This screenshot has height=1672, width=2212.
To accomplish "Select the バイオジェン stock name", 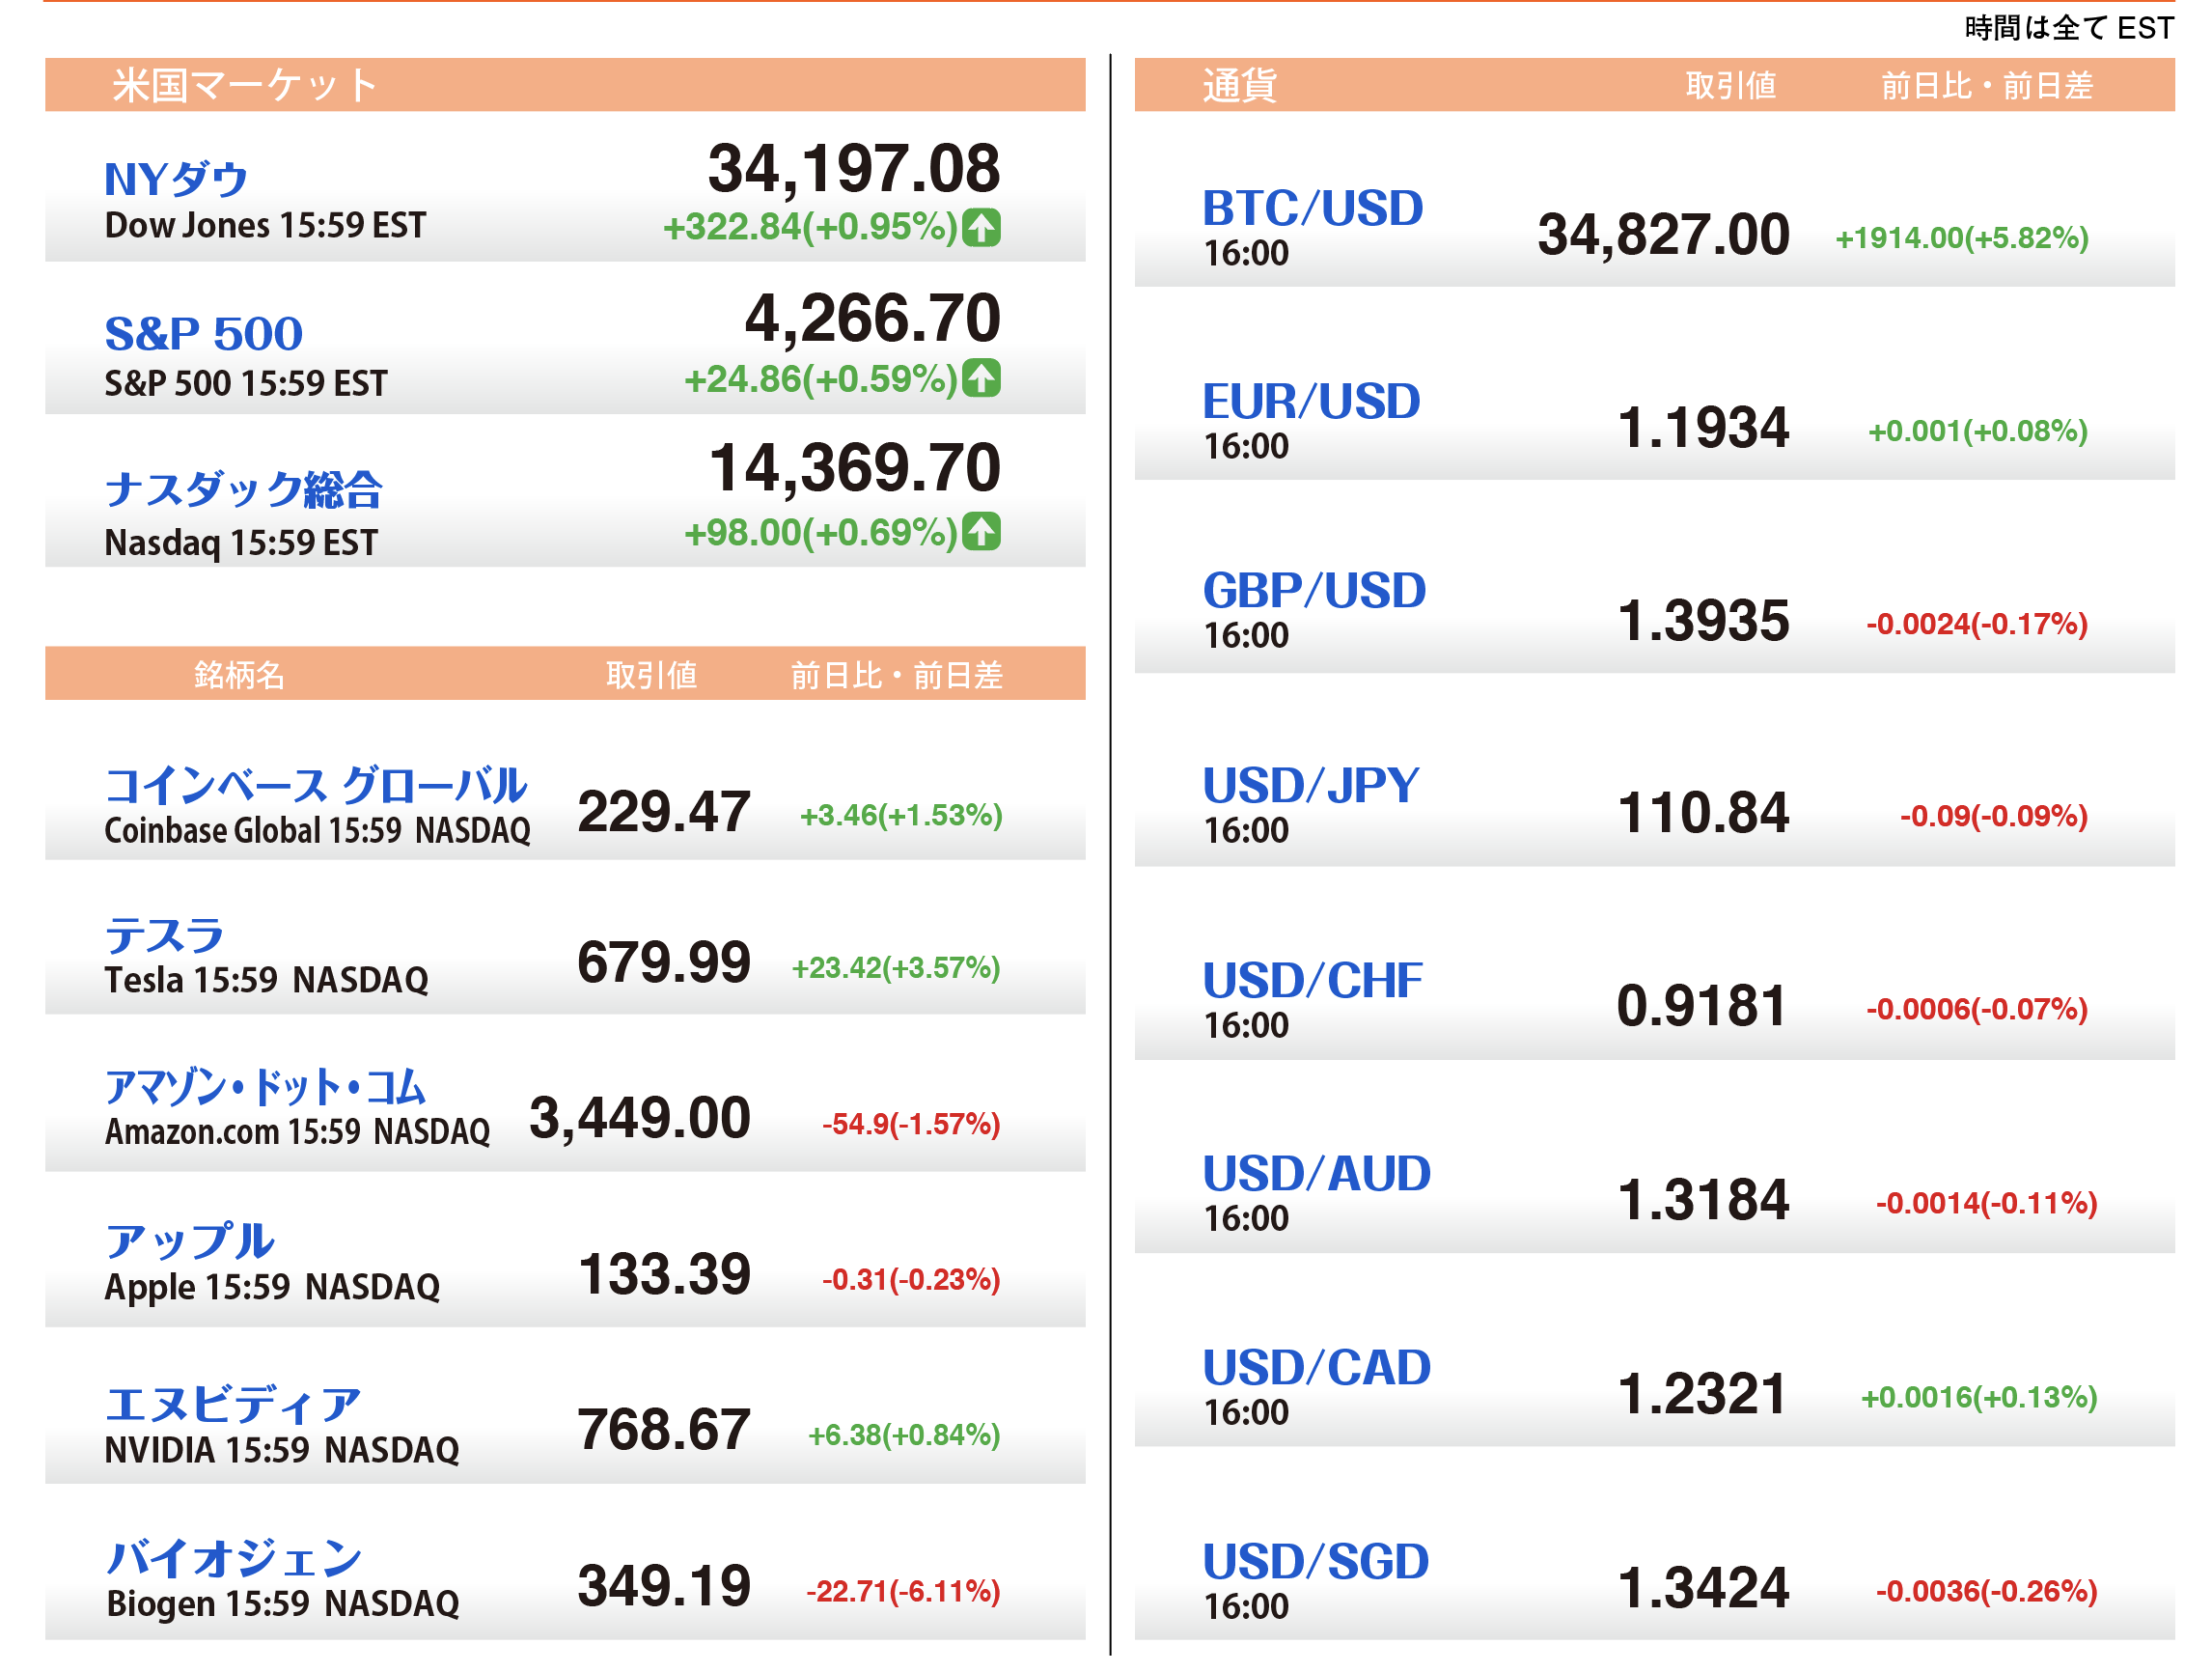I will click(234, 1558).
